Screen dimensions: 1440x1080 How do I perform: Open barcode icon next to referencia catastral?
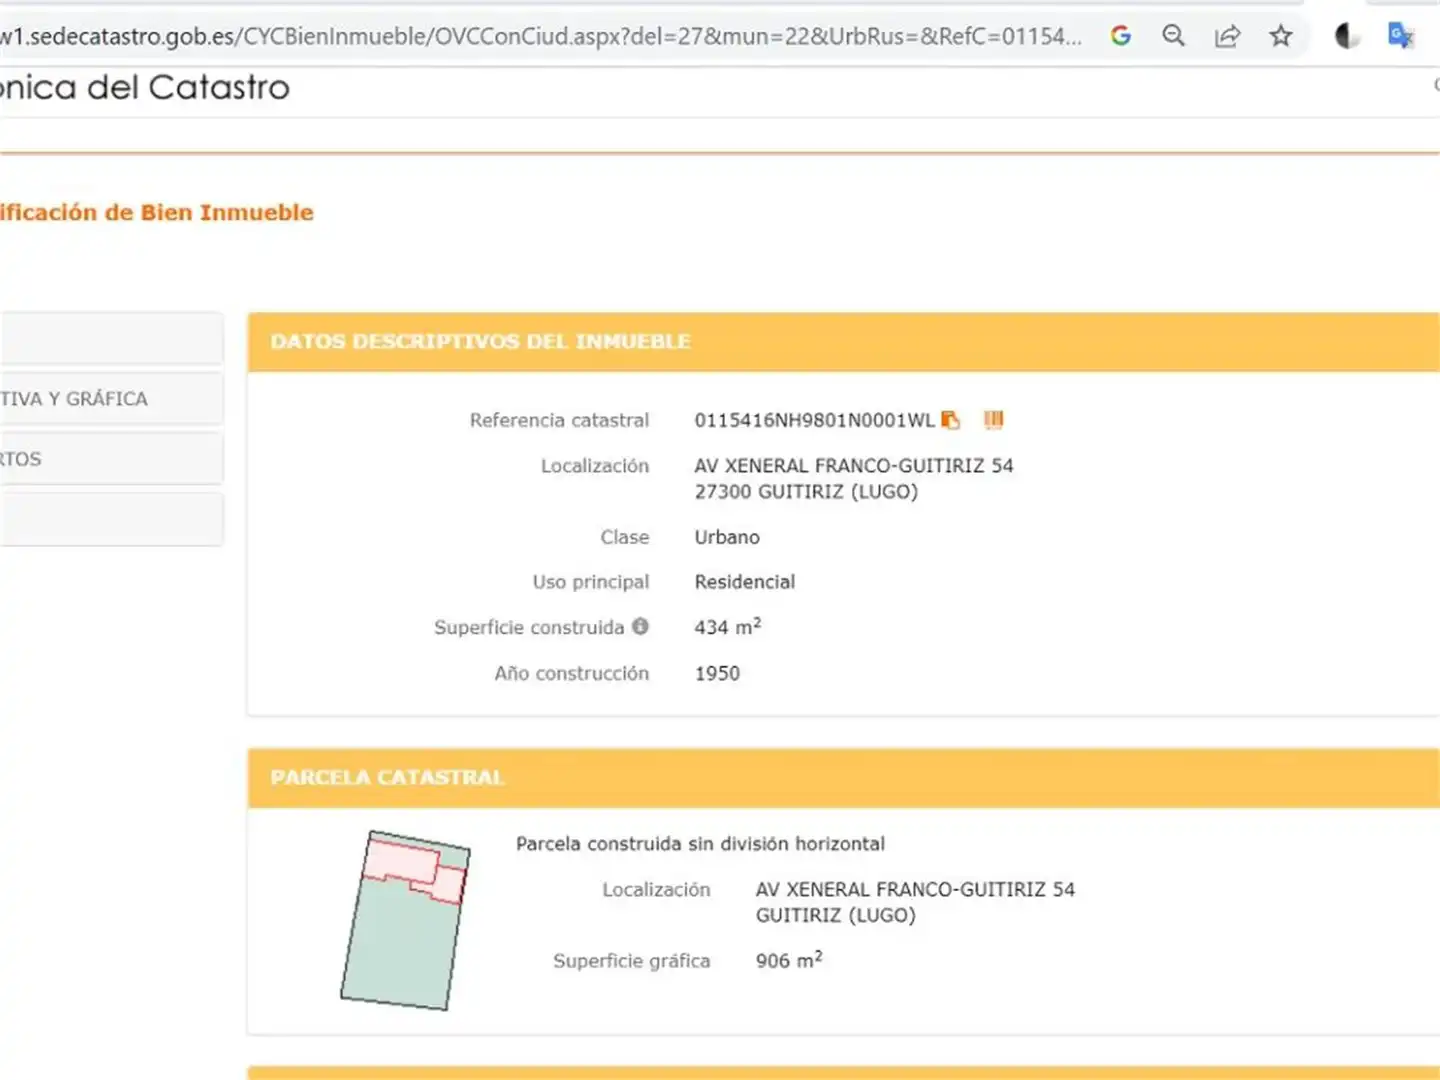(x=993, y=420)
